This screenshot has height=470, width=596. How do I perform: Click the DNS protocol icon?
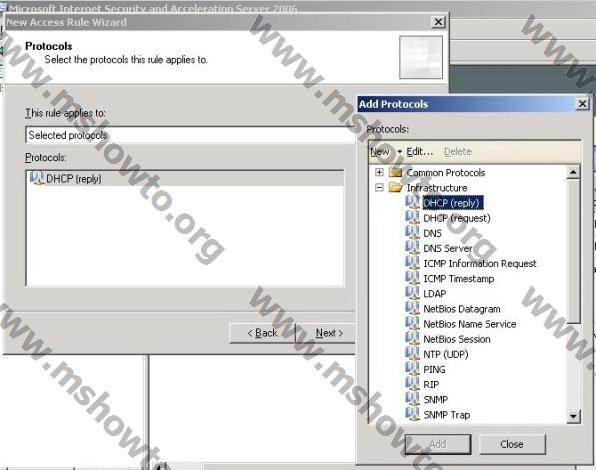coord(412,232)
